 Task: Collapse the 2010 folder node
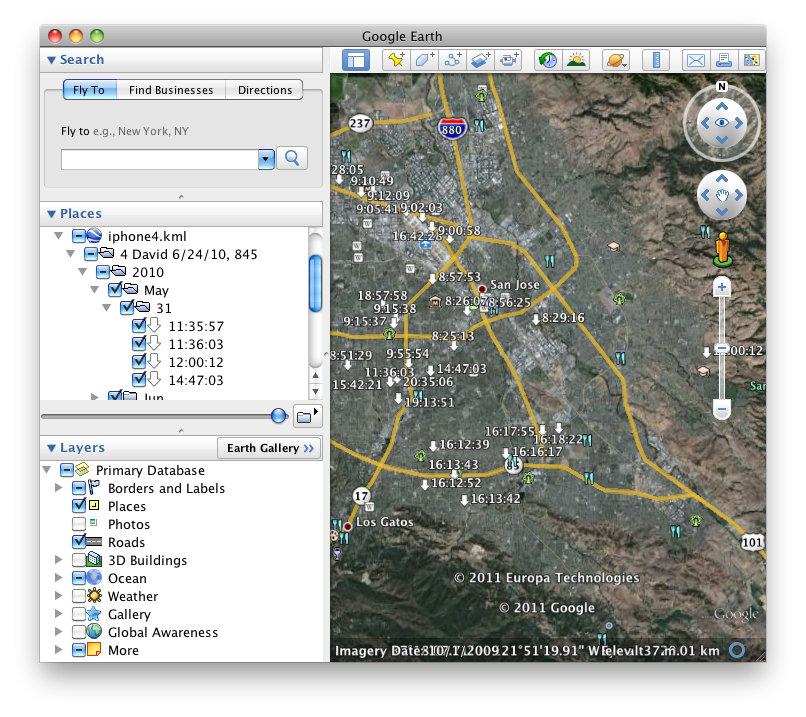coord(83,272)
